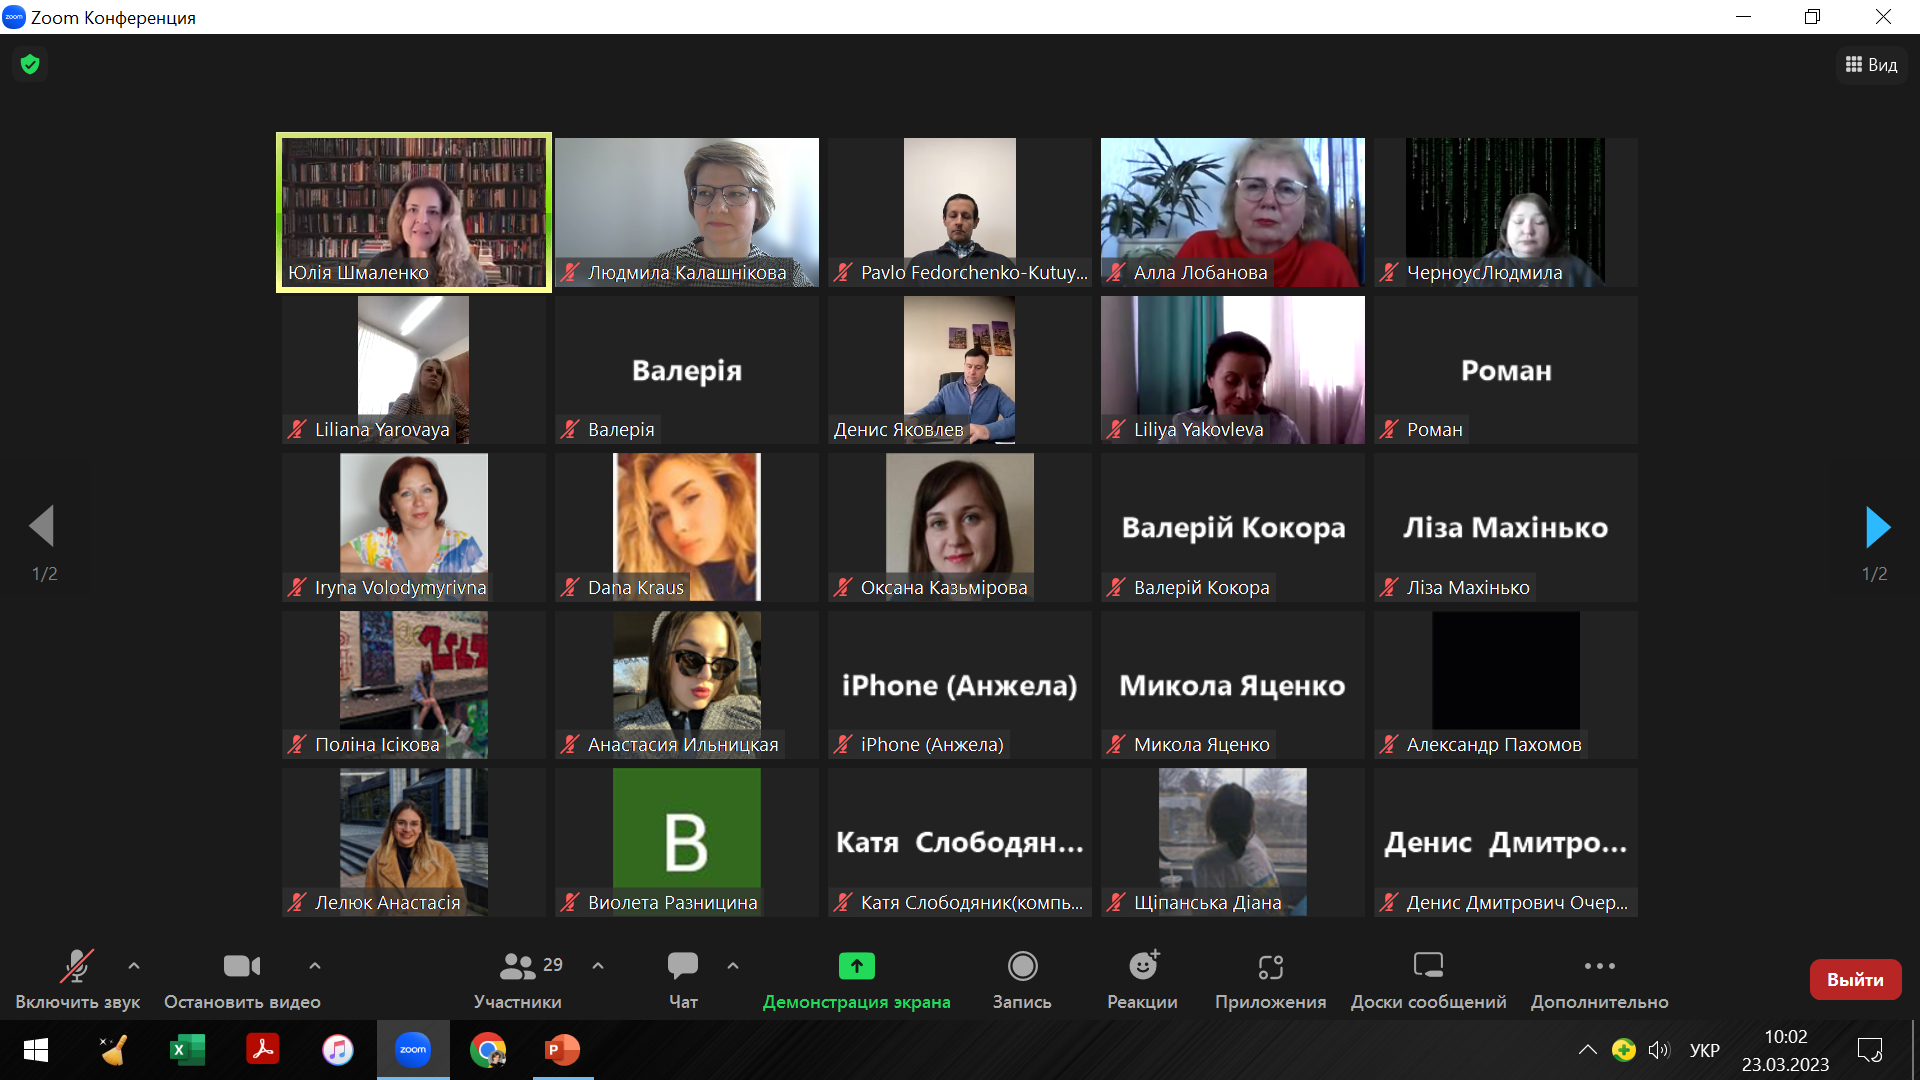Expand audio options arrow next to microphone
This screenshot has height=1080, width=1920.
click(134, 966)
